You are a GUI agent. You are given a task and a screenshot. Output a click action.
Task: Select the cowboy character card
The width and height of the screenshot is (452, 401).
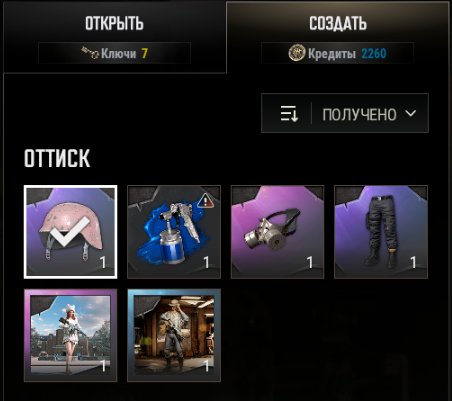pos(174,335)
